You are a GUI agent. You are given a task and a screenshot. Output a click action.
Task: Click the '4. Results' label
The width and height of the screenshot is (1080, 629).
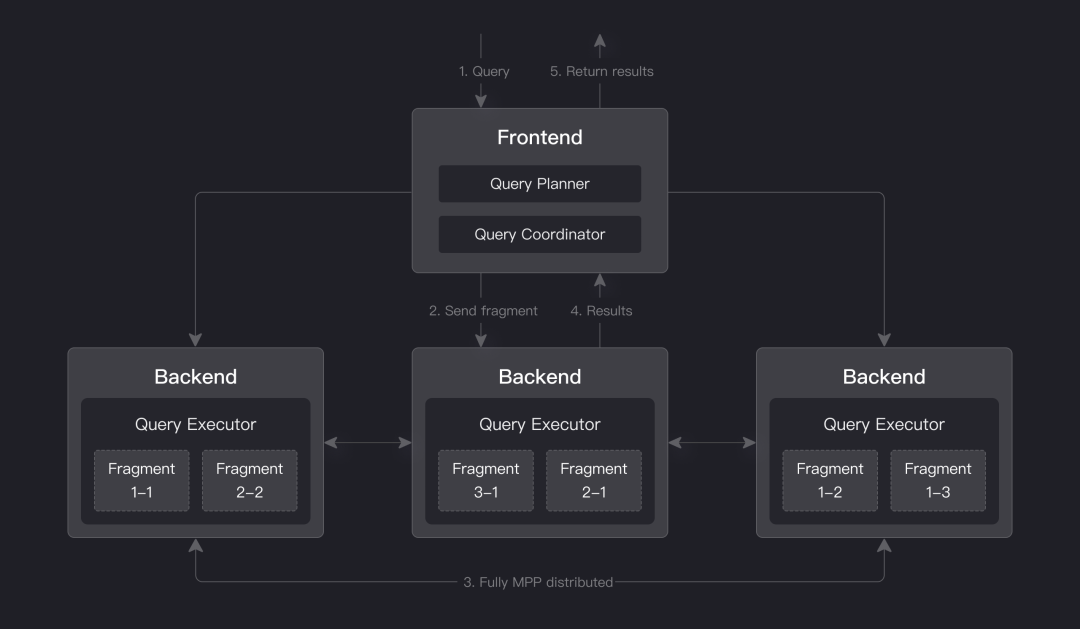tap(601, 311)
